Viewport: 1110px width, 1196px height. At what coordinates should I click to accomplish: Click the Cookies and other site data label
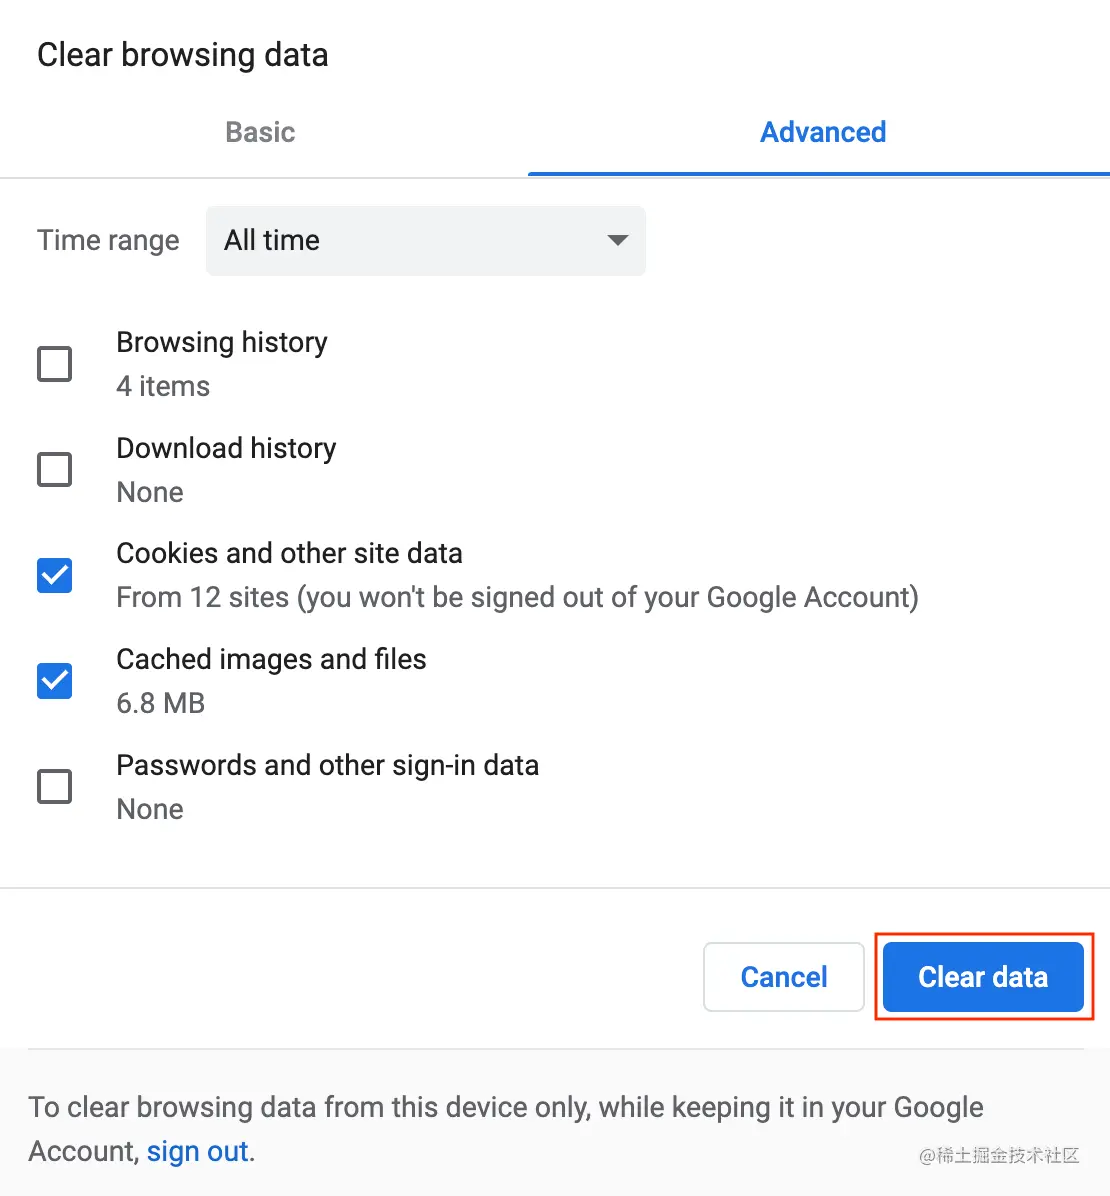pos(289,554)
